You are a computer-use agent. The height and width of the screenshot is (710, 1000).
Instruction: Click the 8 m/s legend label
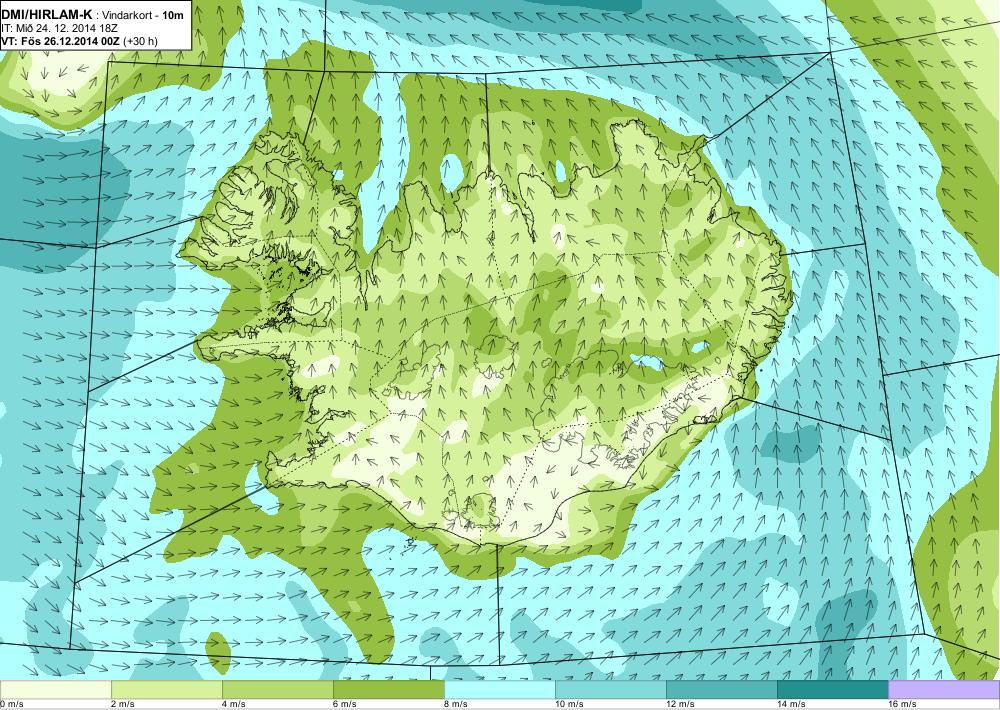pos(455,704)
